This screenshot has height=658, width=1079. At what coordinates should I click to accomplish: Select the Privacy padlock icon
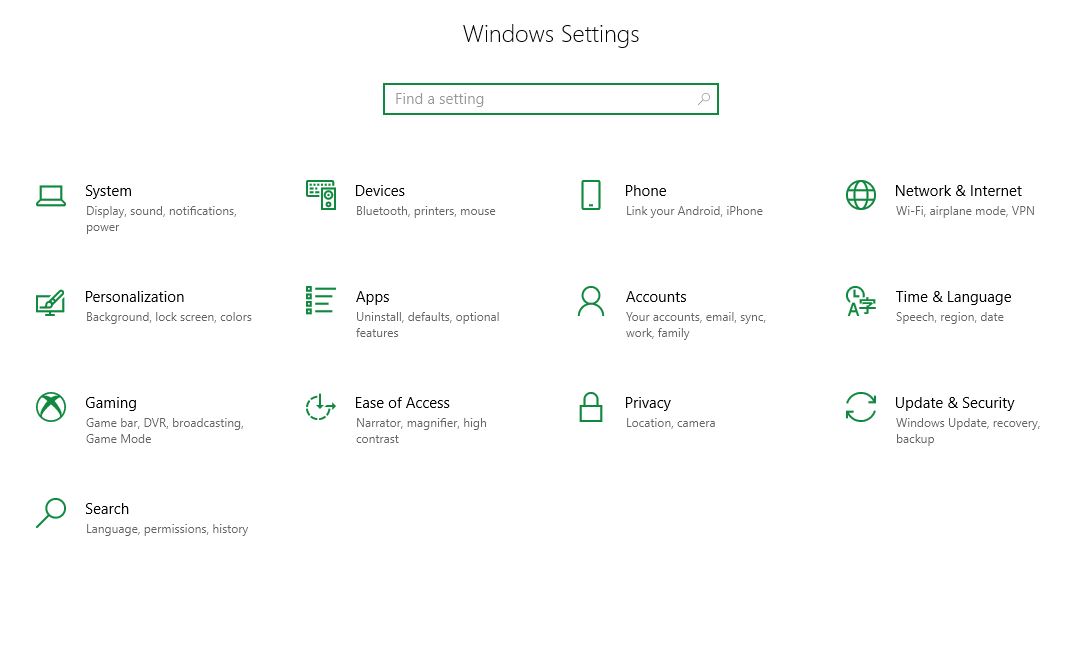591,407
